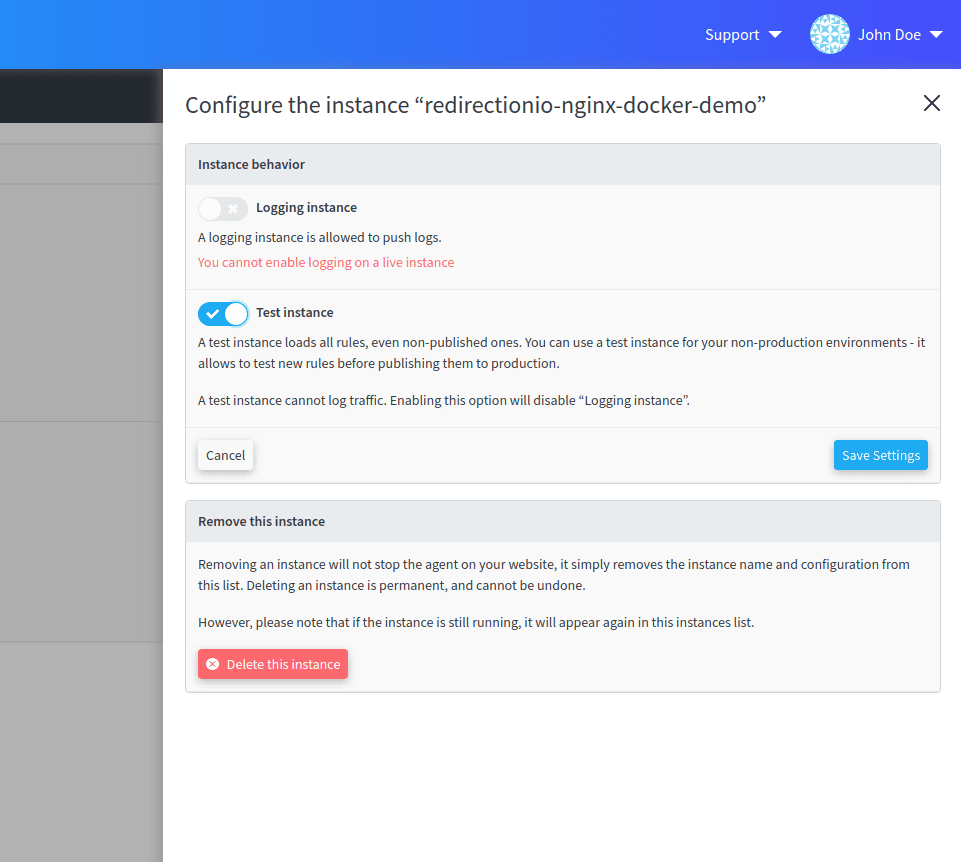Cancel the instance configuration changes
The height and width of the screenshot is (862, 961).
pyautogui.click(x=225, y=455)
